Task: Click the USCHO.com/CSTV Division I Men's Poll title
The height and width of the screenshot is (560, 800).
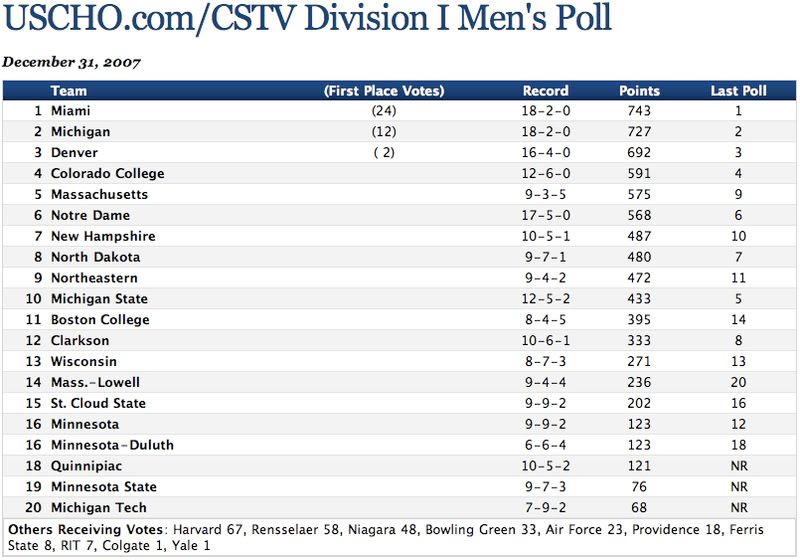Action: coord(307,20)
